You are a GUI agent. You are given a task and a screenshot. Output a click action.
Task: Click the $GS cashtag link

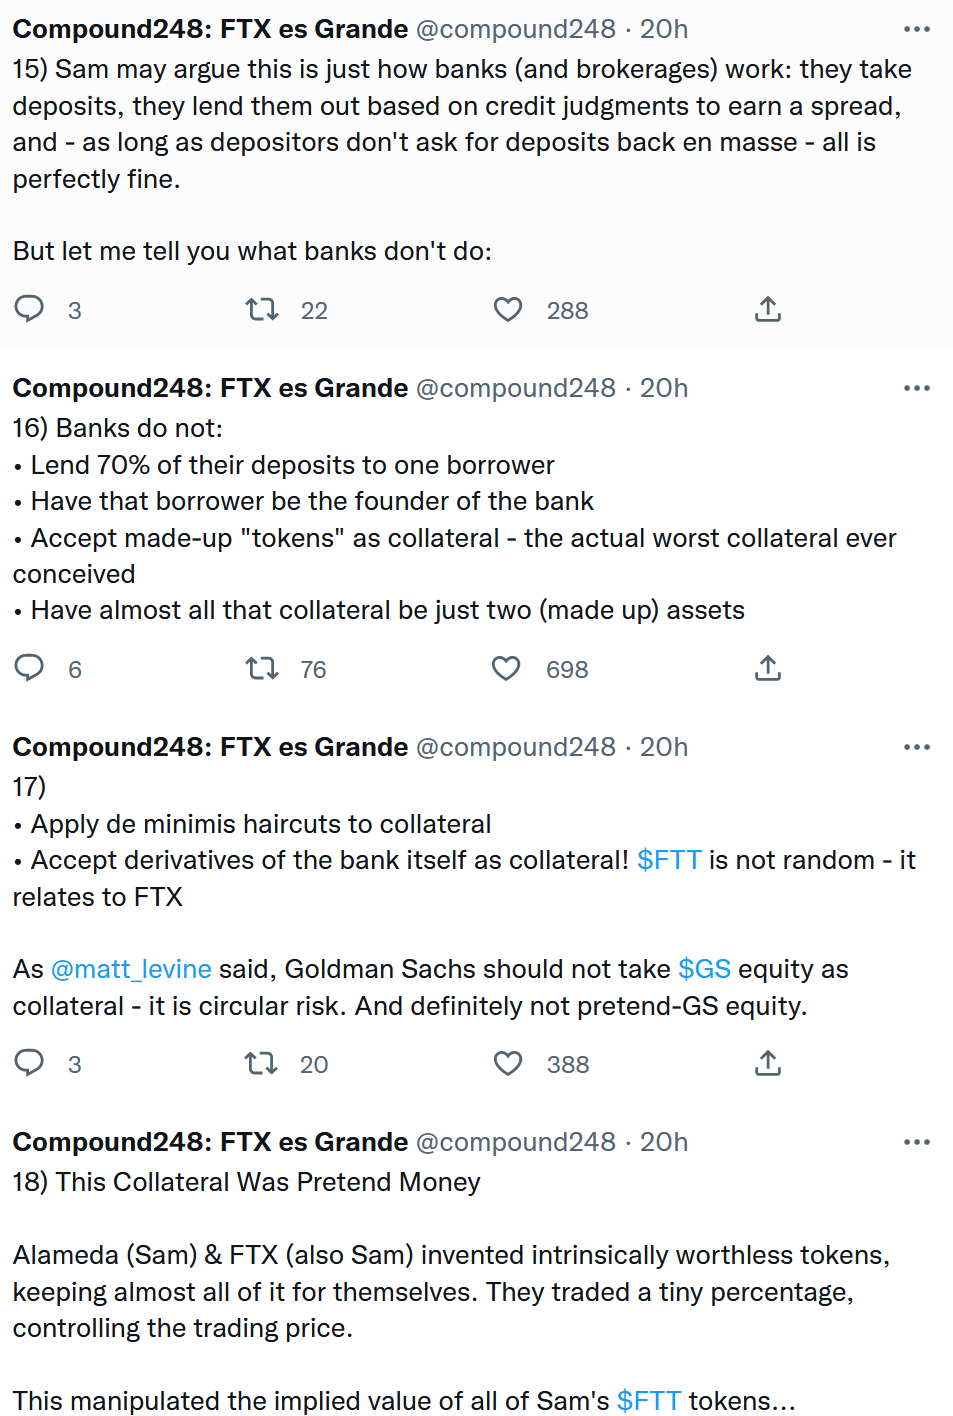click(x=704, y=969)
